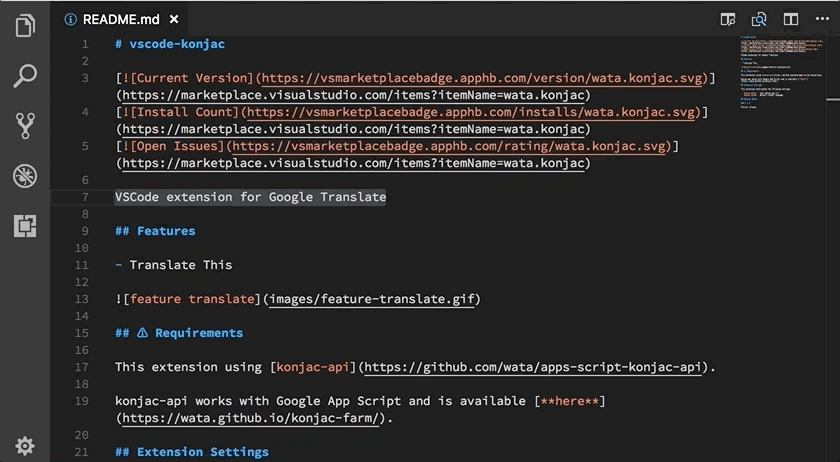Click the '## Extension Settings' heading
The image size is (840, 462).
pyautogui.click(x=192, y=452)
